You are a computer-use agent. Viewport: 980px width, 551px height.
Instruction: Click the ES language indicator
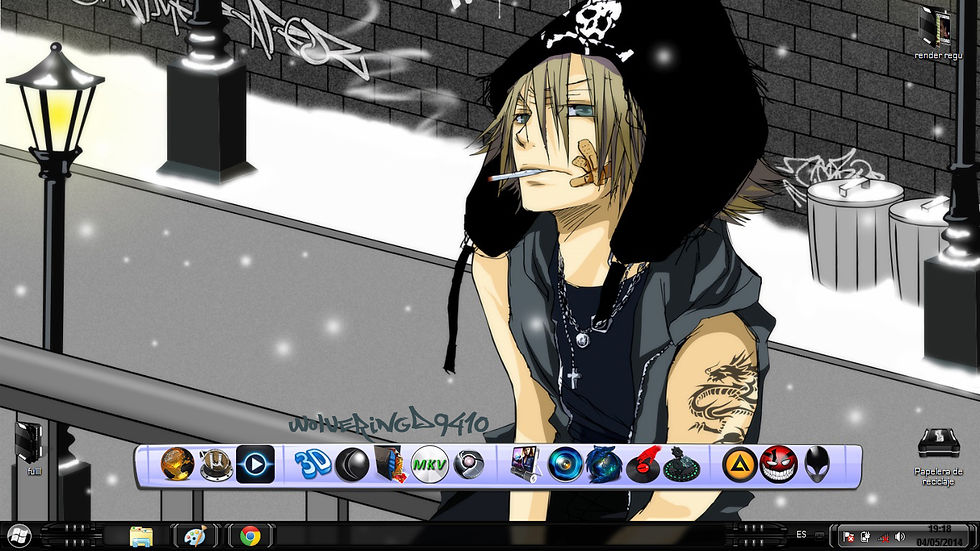coord(801,535)
